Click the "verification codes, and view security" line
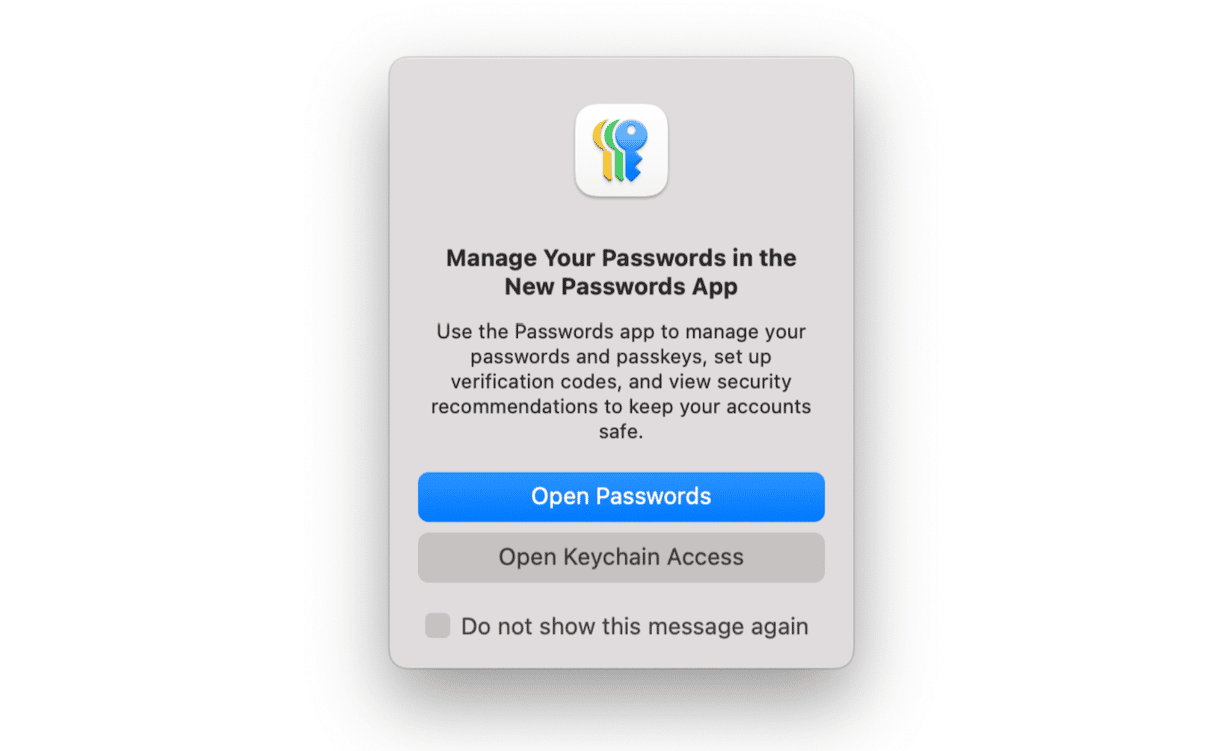The image size is (1216, 751). pos(621,382)
